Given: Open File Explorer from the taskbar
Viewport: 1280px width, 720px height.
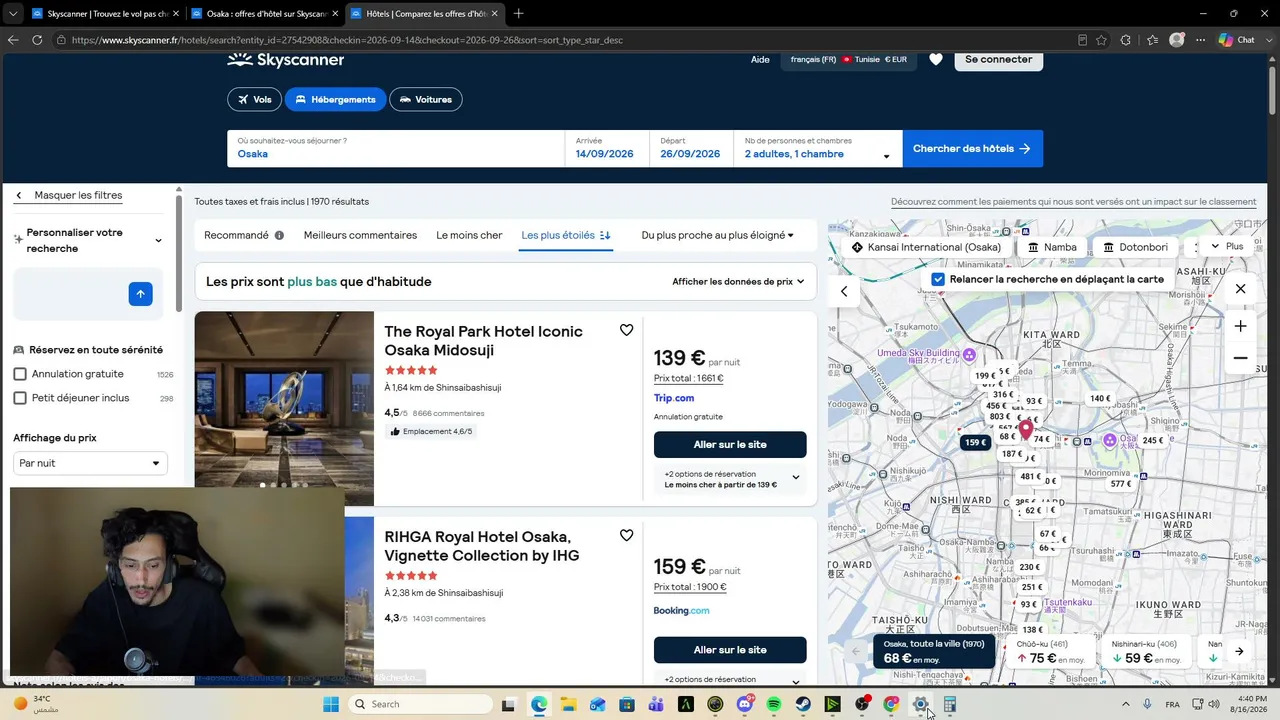Looking at the screenshot, I should point(568,704).
